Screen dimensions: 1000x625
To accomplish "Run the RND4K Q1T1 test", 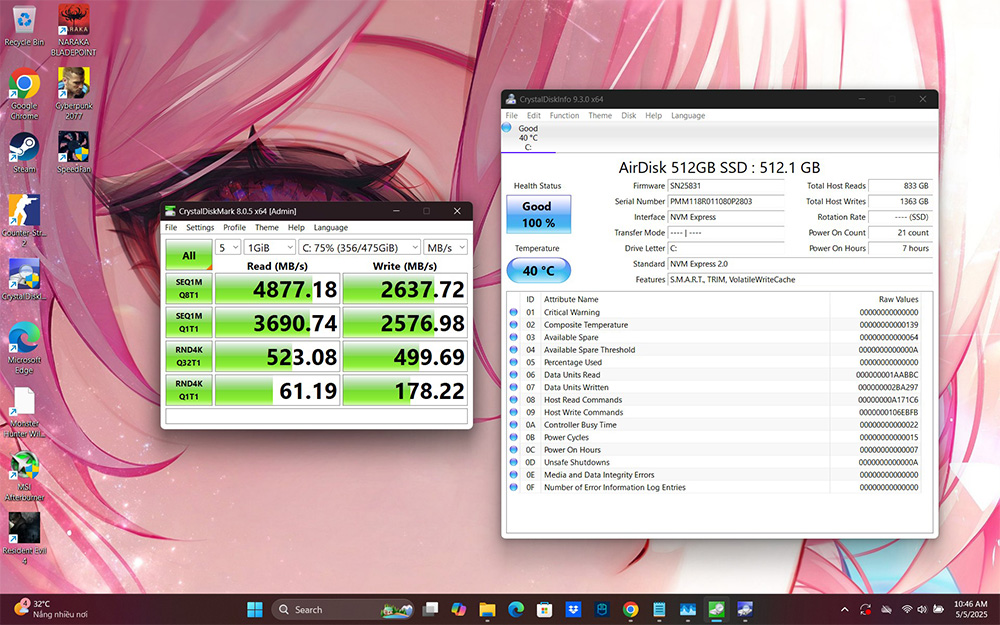I will pos(189,390).
